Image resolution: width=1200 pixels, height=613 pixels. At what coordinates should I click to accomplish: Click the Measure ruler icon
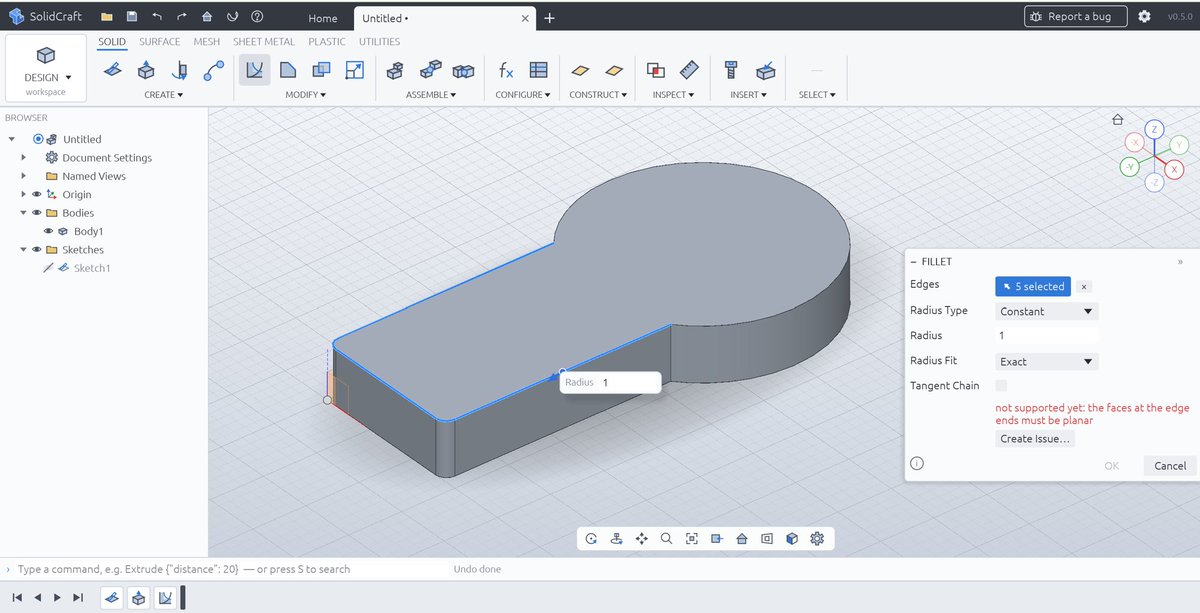689,70
